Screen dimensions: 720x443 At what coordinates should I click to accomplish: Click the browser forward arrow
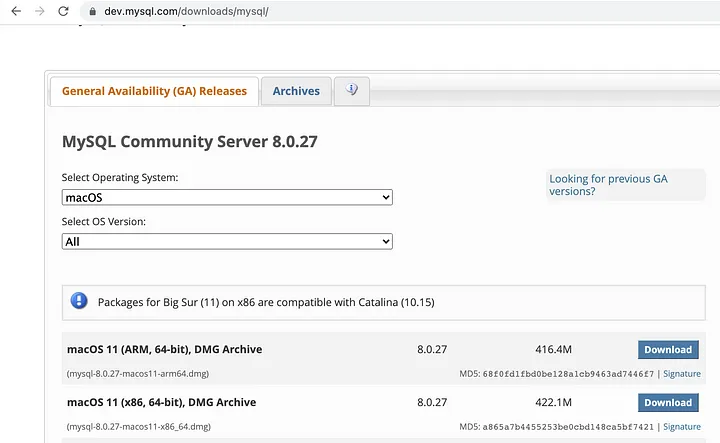tap(40, 11)
